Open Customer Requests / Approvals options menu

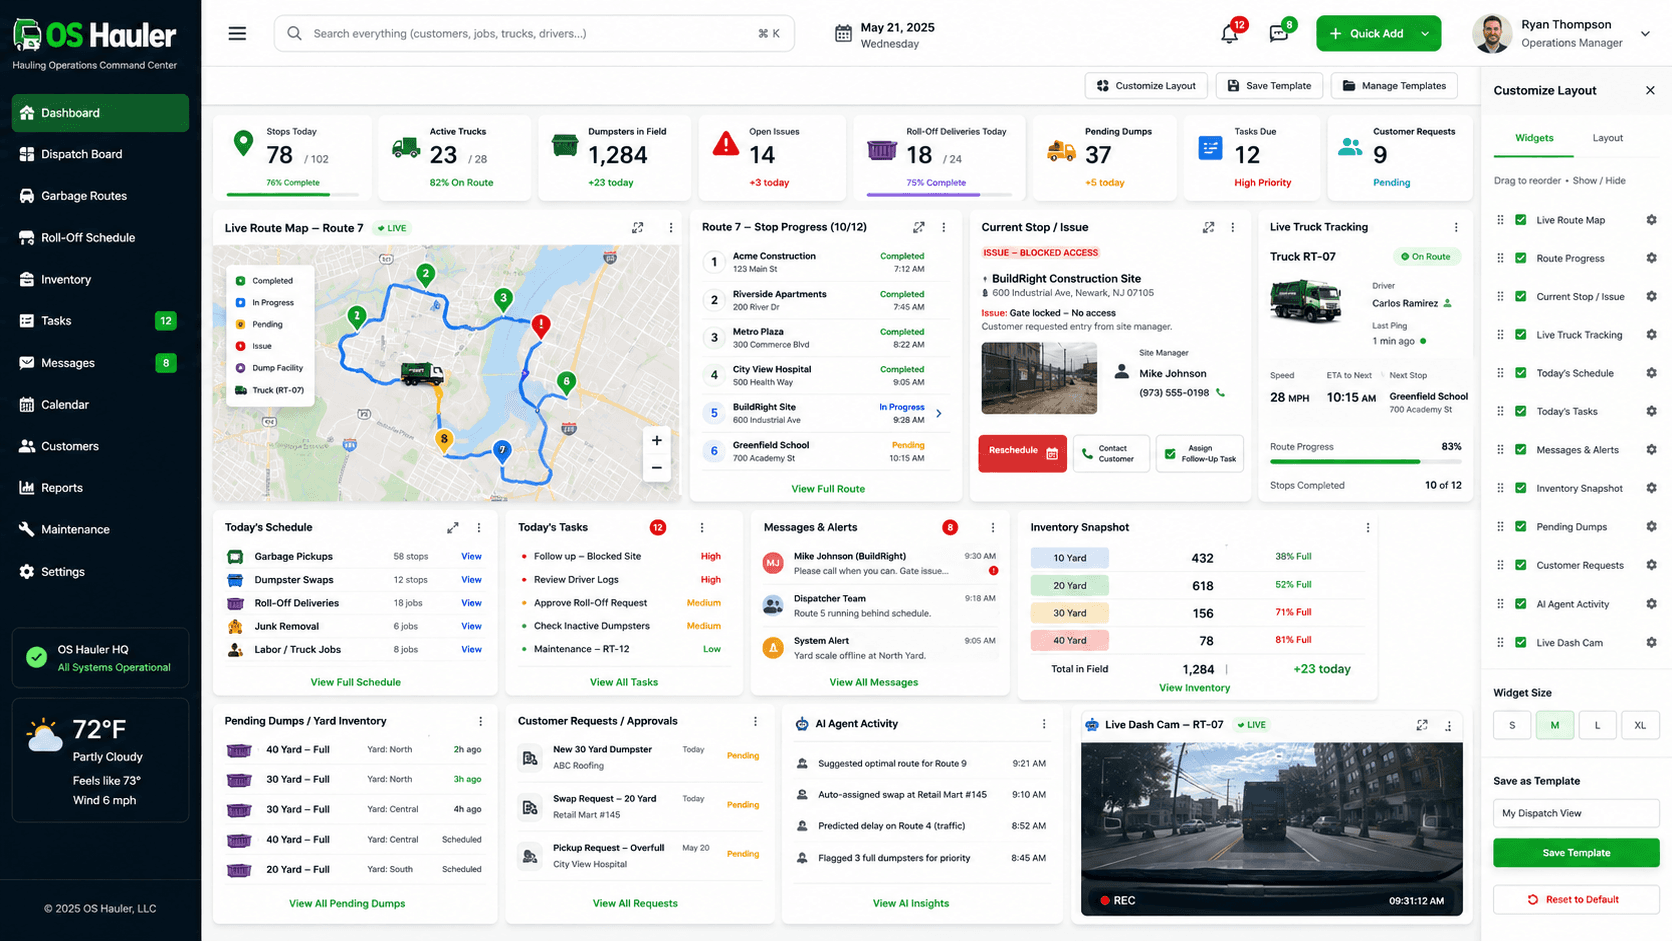[x=755, y=721]
